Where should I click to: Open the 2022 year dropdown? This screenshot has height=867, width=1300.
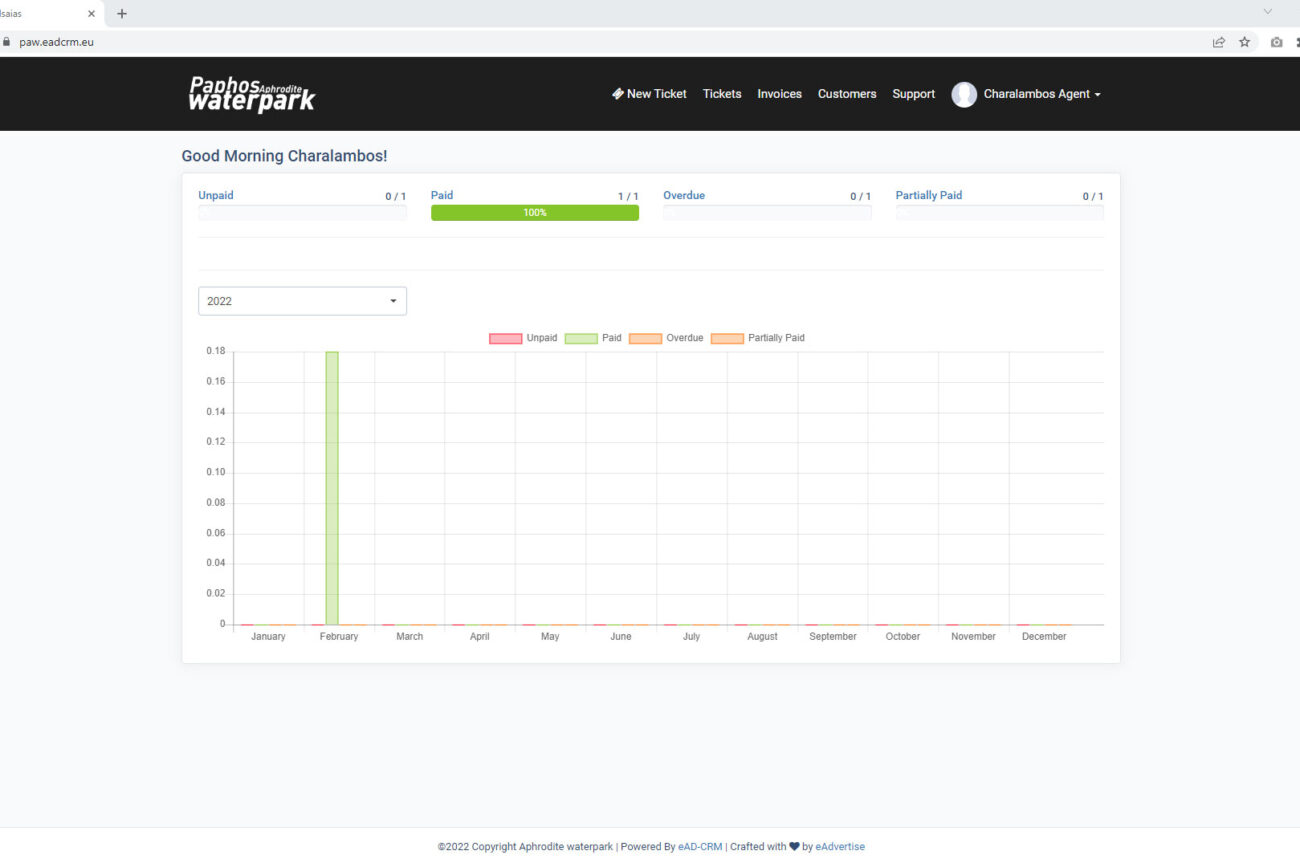click(x=302, y=301)
